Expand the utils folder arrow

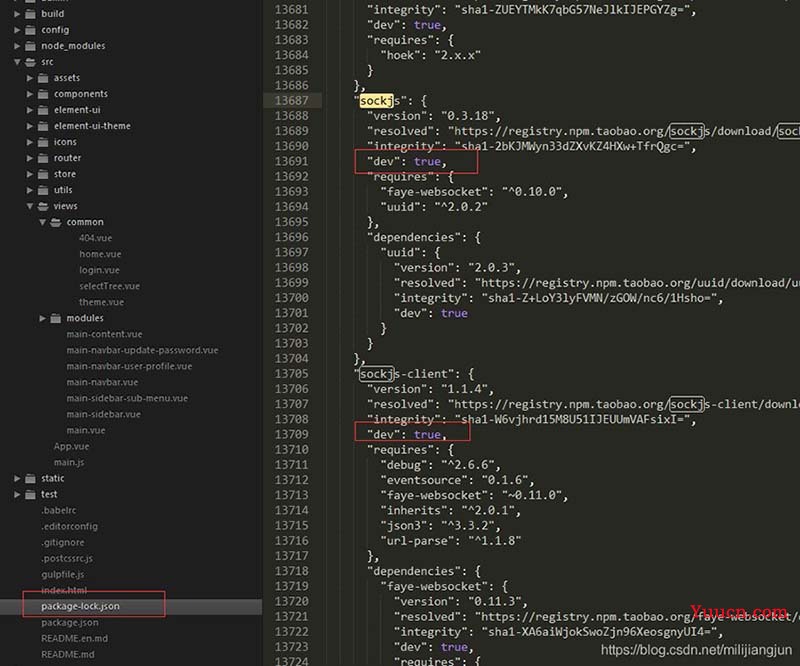30,190
